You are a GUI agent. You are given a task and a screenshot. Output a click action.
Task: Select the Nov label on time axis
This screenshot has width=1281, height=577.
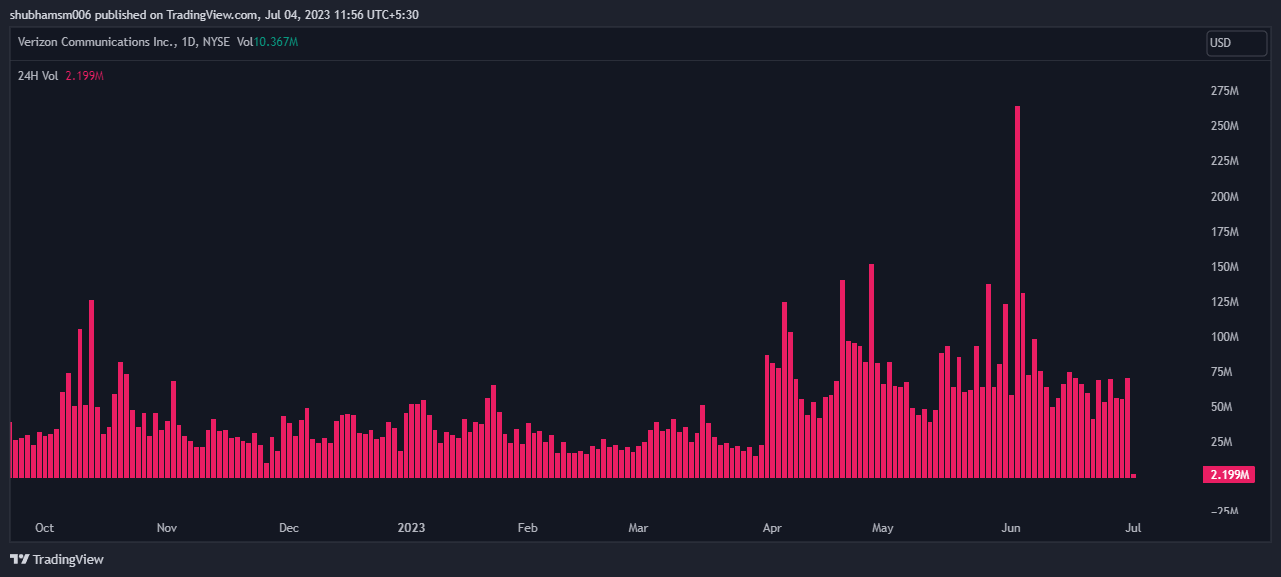tap(167, 527)
